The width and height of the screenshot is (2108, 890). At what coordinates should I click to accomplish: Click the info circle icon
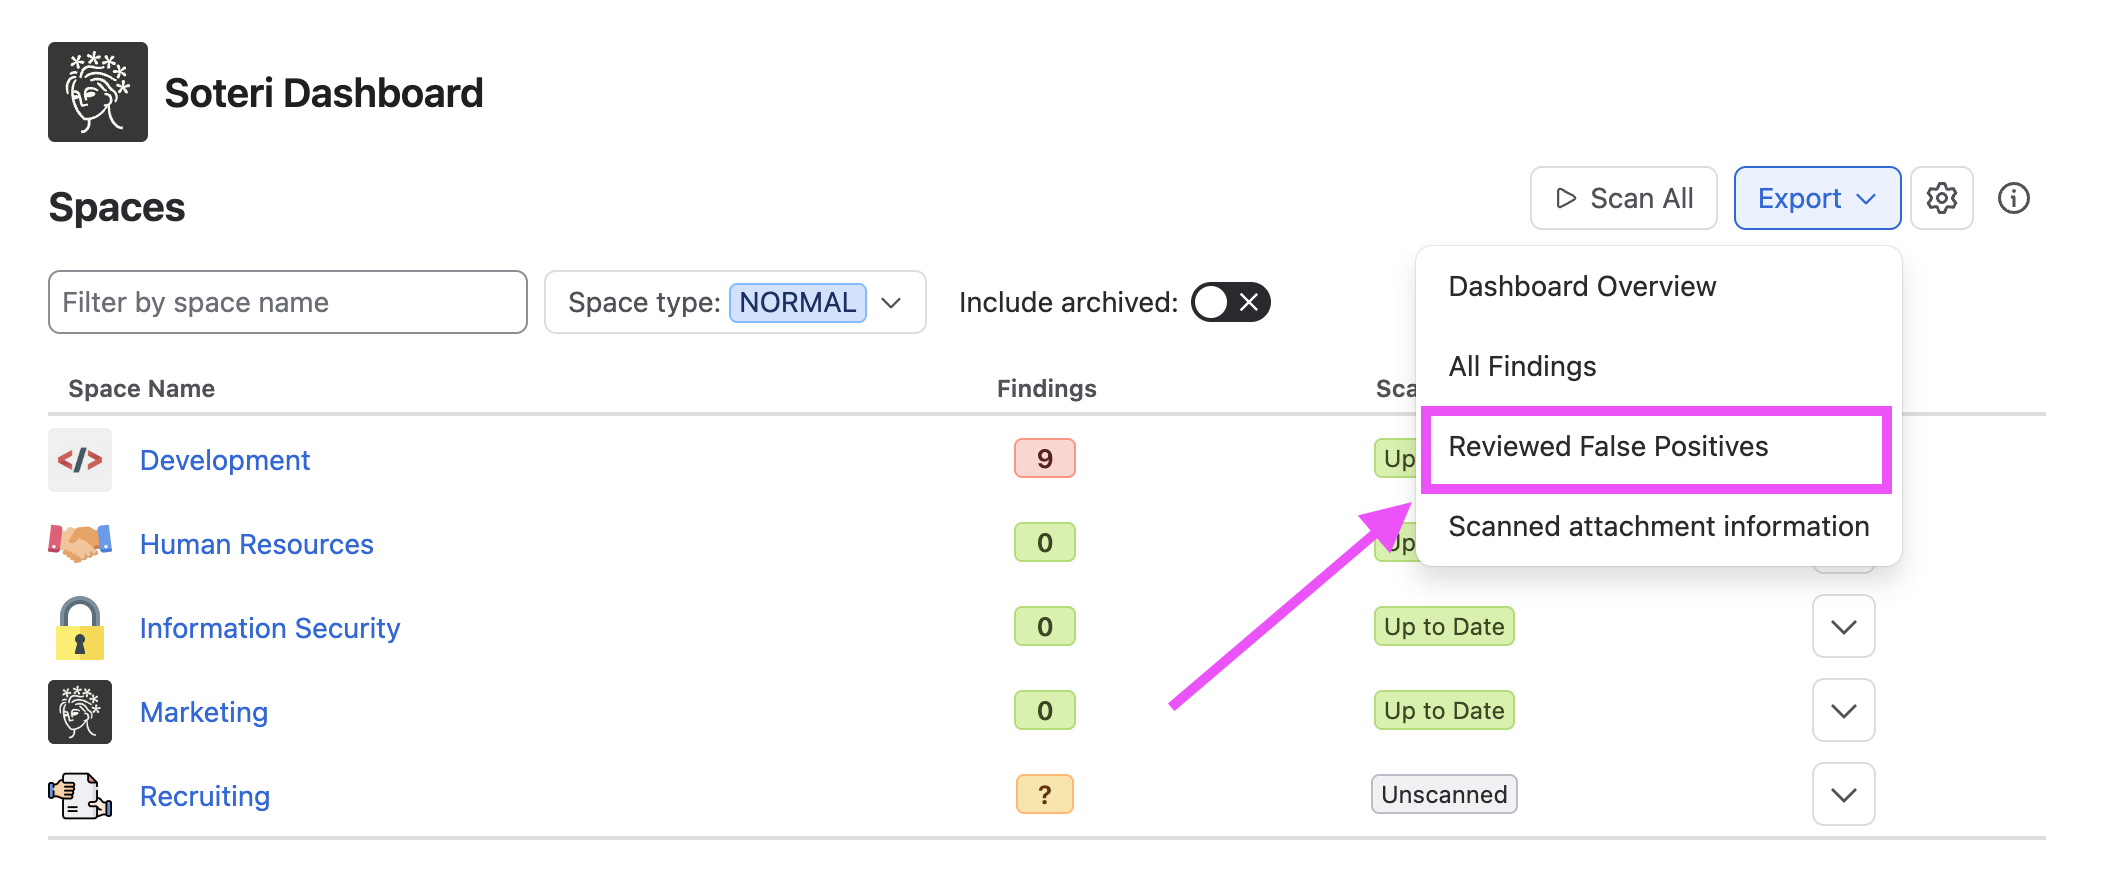[2013, 198]
